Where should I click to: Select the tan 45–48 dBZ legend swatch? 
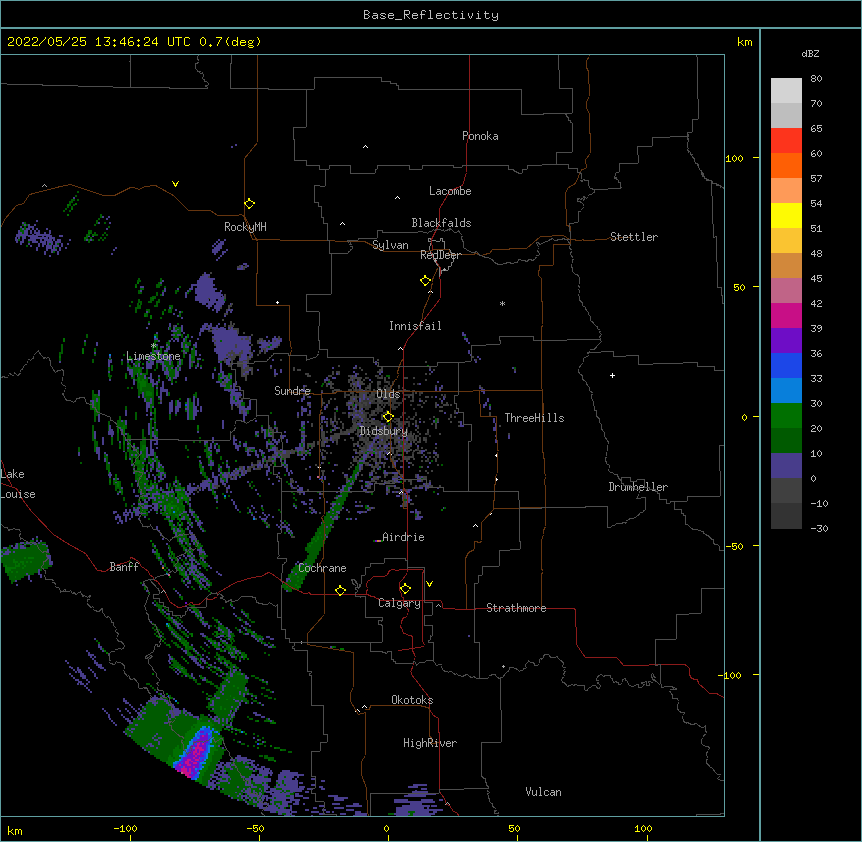click(786, 265)
